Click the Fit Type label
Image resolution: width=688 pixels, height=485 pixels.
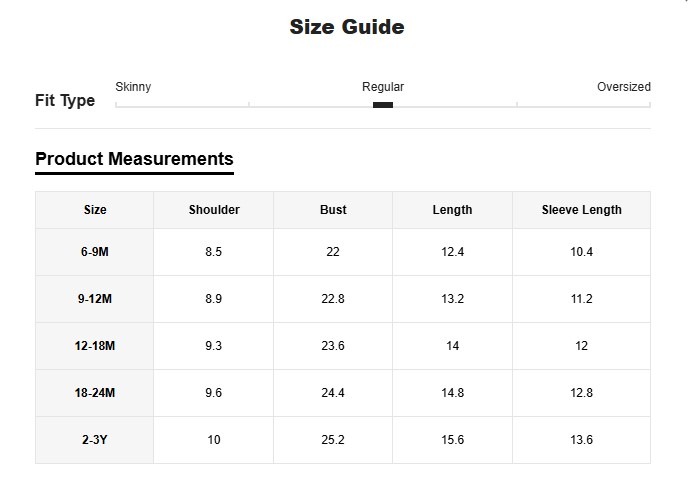(x=65, y=101)
